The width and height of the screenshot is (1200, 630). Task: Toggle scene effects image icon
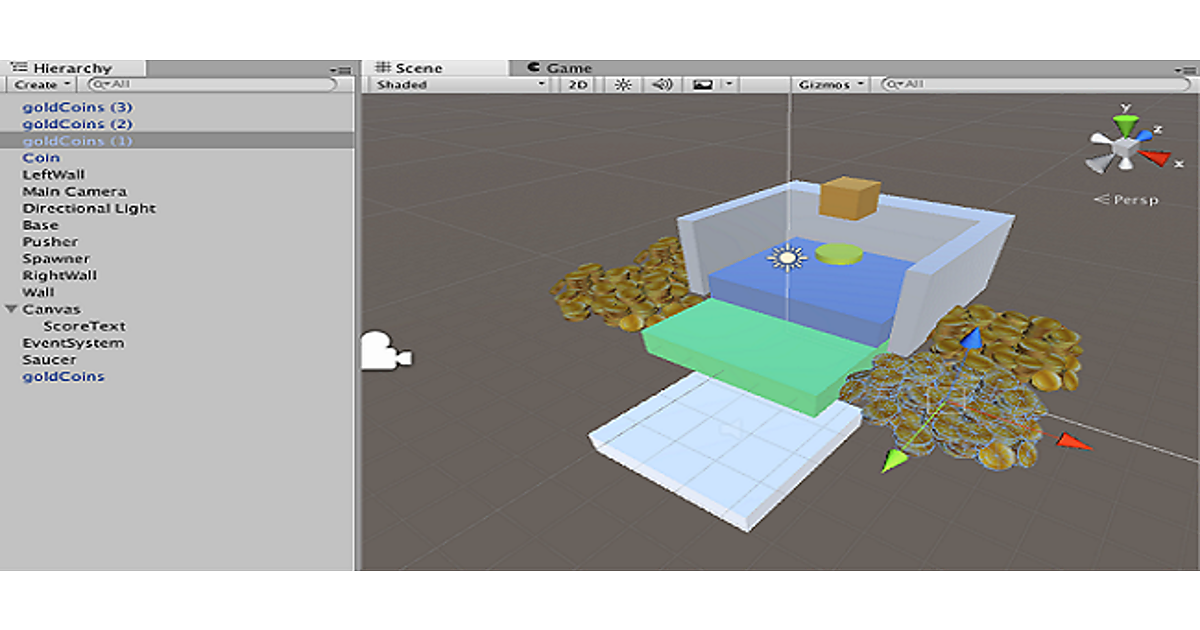[x=703, y=85]
